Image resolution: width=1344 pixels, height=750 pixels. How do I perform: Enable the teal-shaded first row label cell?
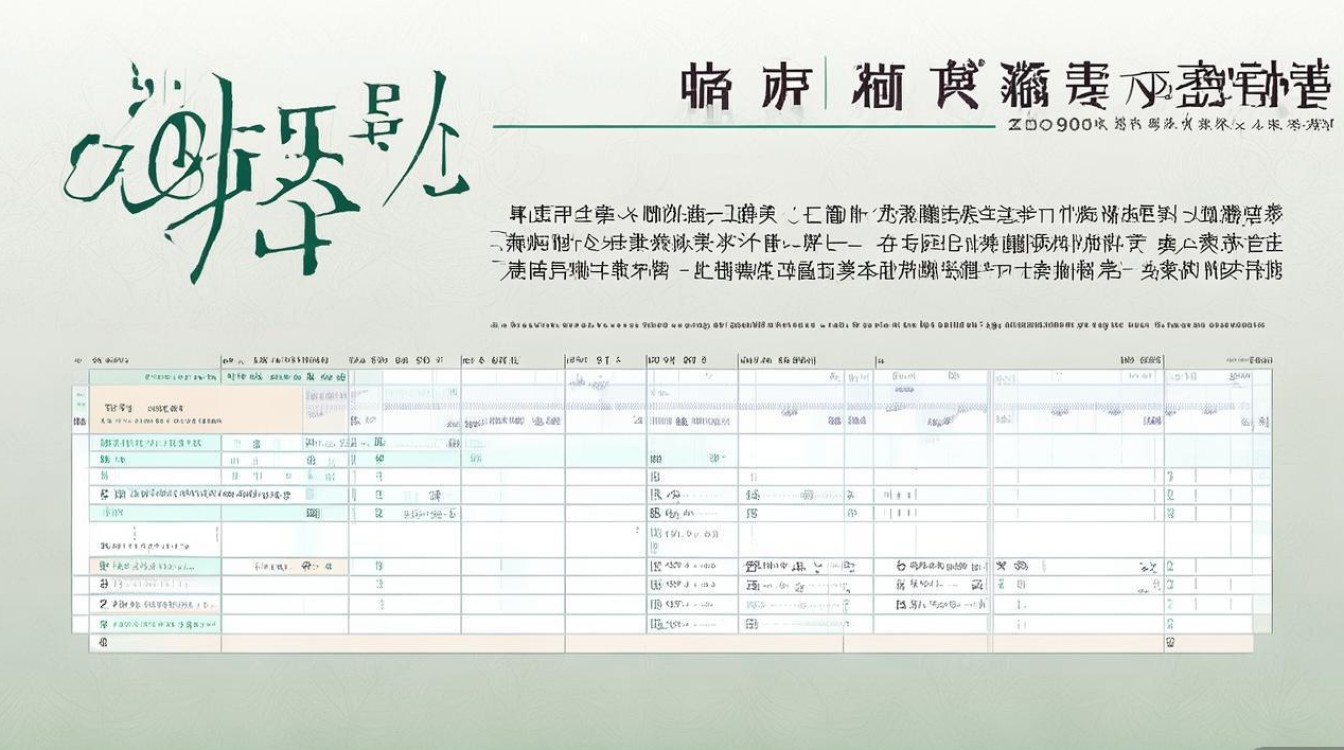pos(150,445)
